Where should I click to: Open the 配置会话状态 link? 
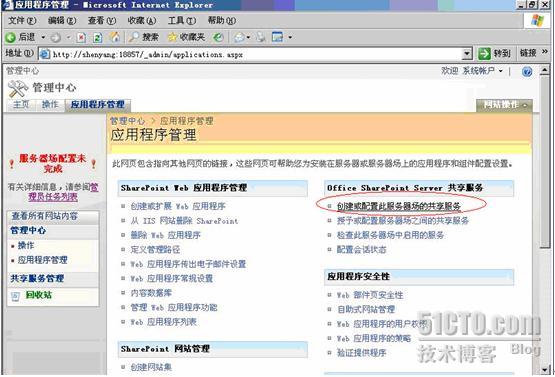[x=361, y=250]
